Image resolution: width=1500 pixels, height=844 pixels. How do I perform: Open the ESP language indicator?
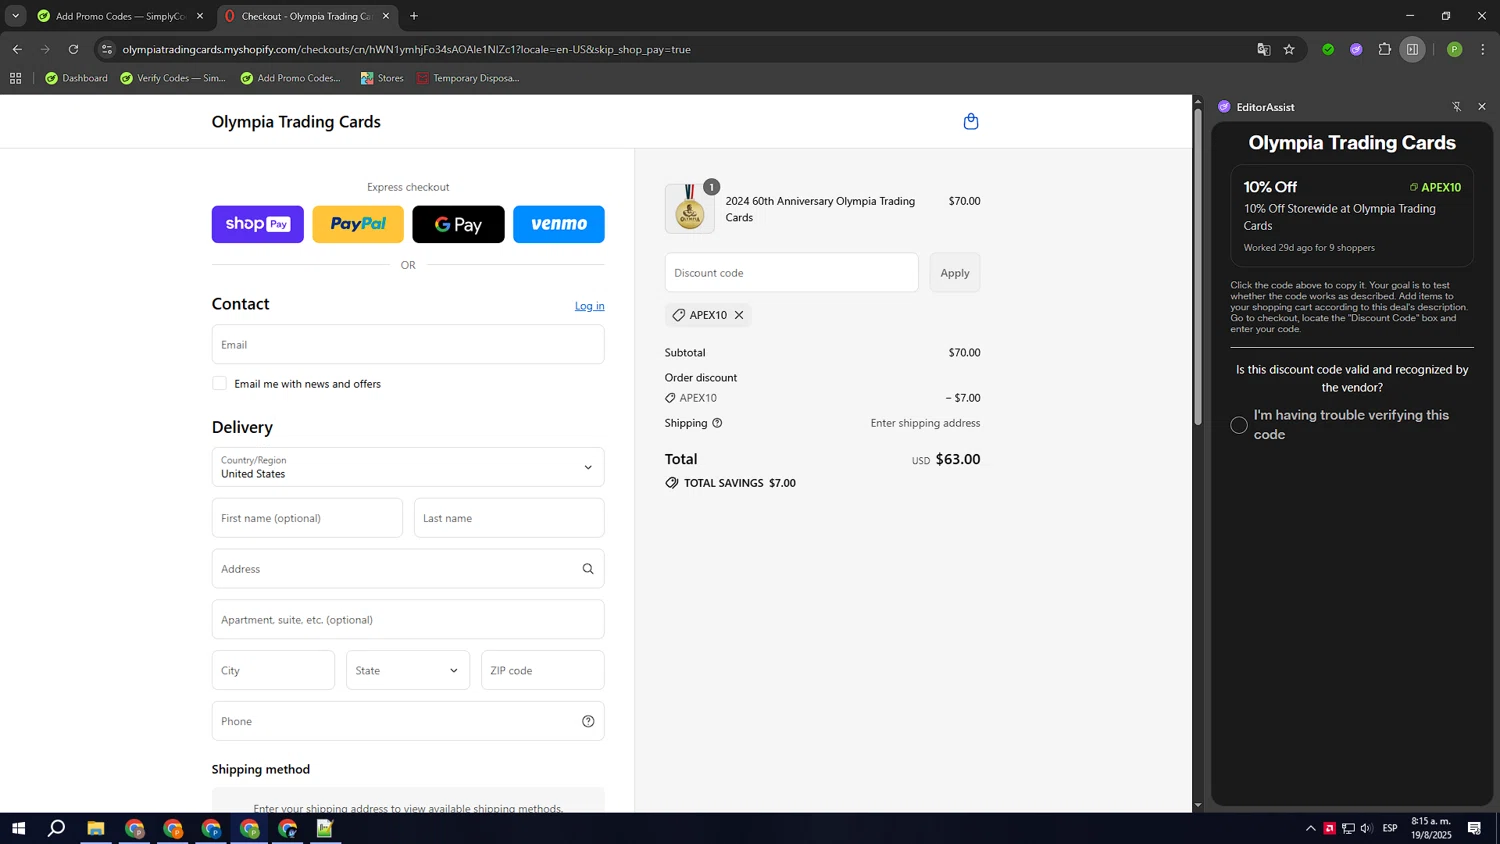(x=1390, y=828)
